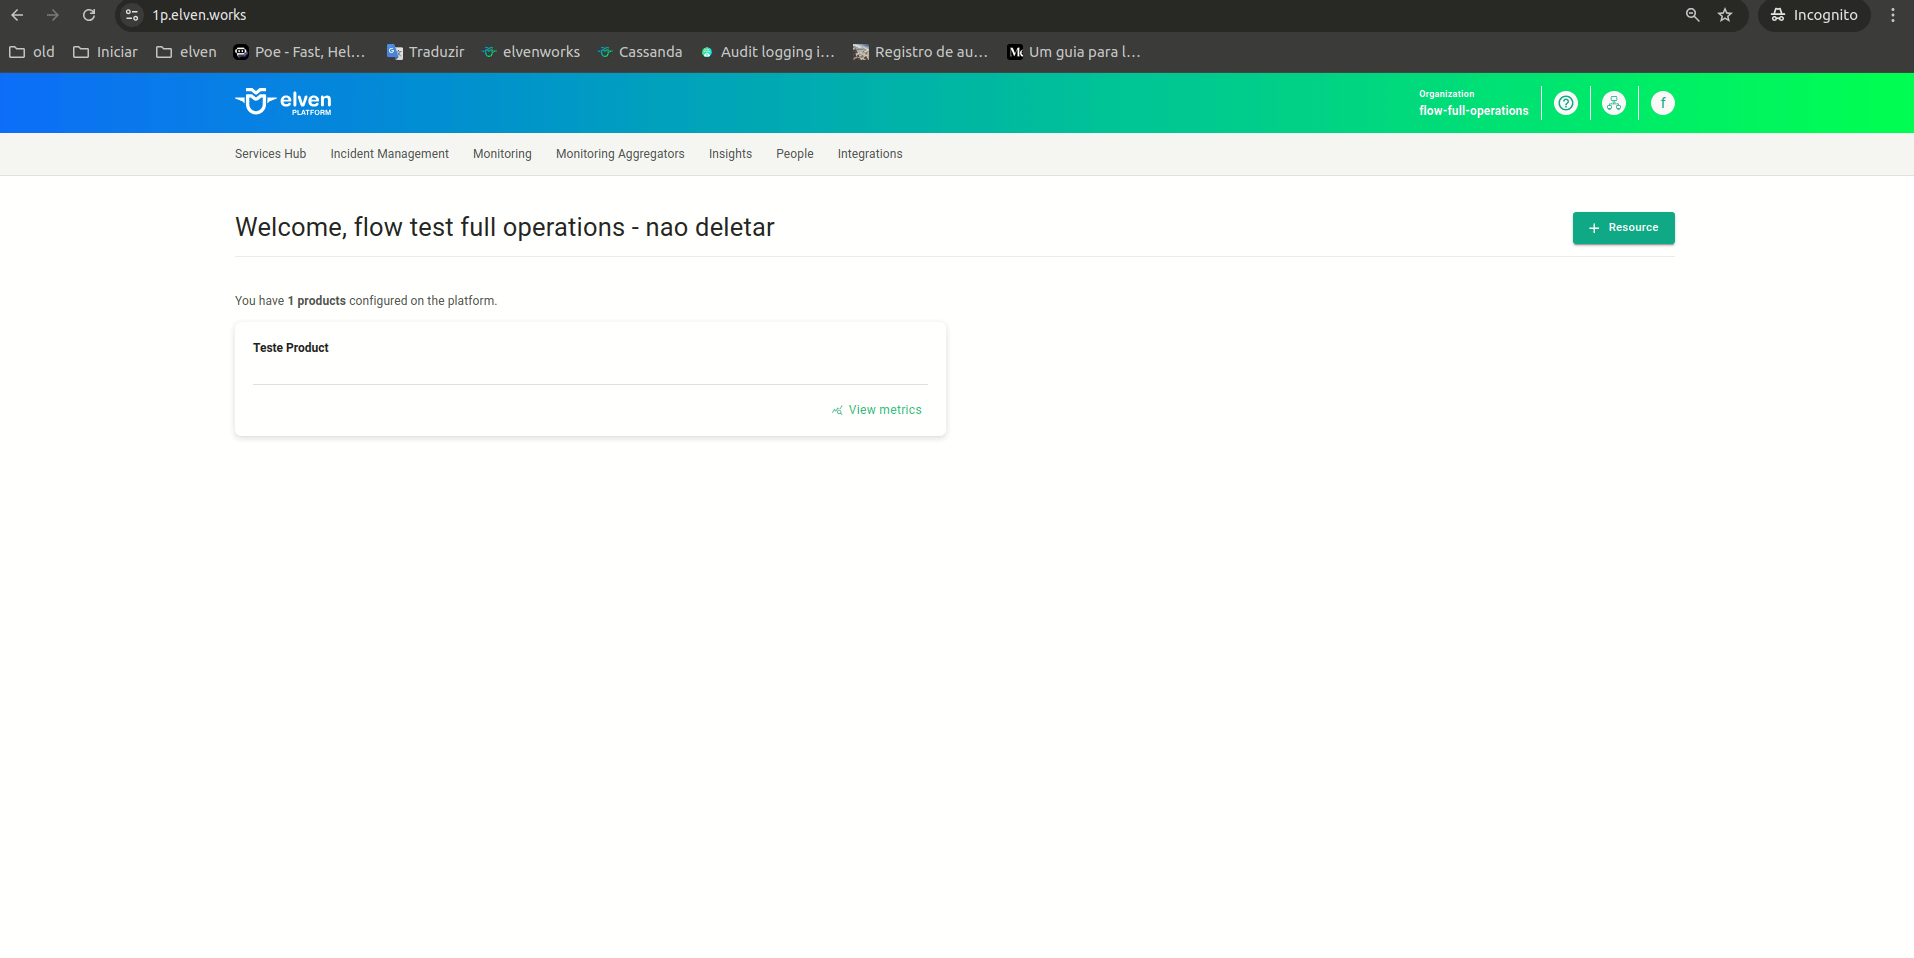
Task: Open the Monitoring Aggregators menu
Action: 620,154
